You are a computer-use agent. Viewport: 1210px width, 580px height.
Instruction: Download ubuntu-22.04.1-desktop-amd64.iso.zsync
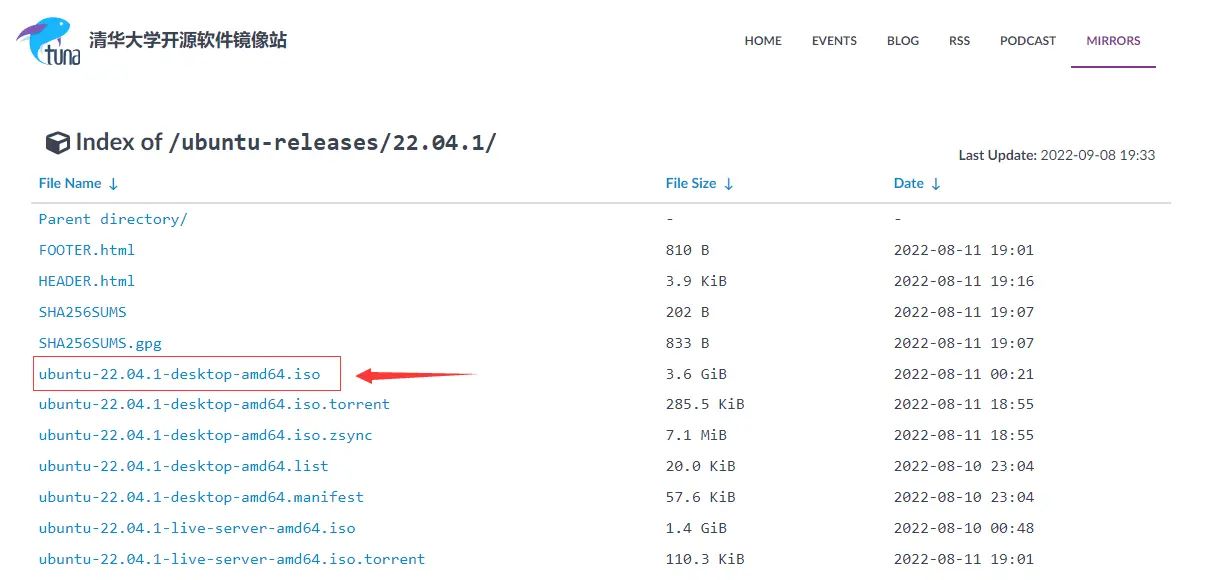[x=206, y=435]
